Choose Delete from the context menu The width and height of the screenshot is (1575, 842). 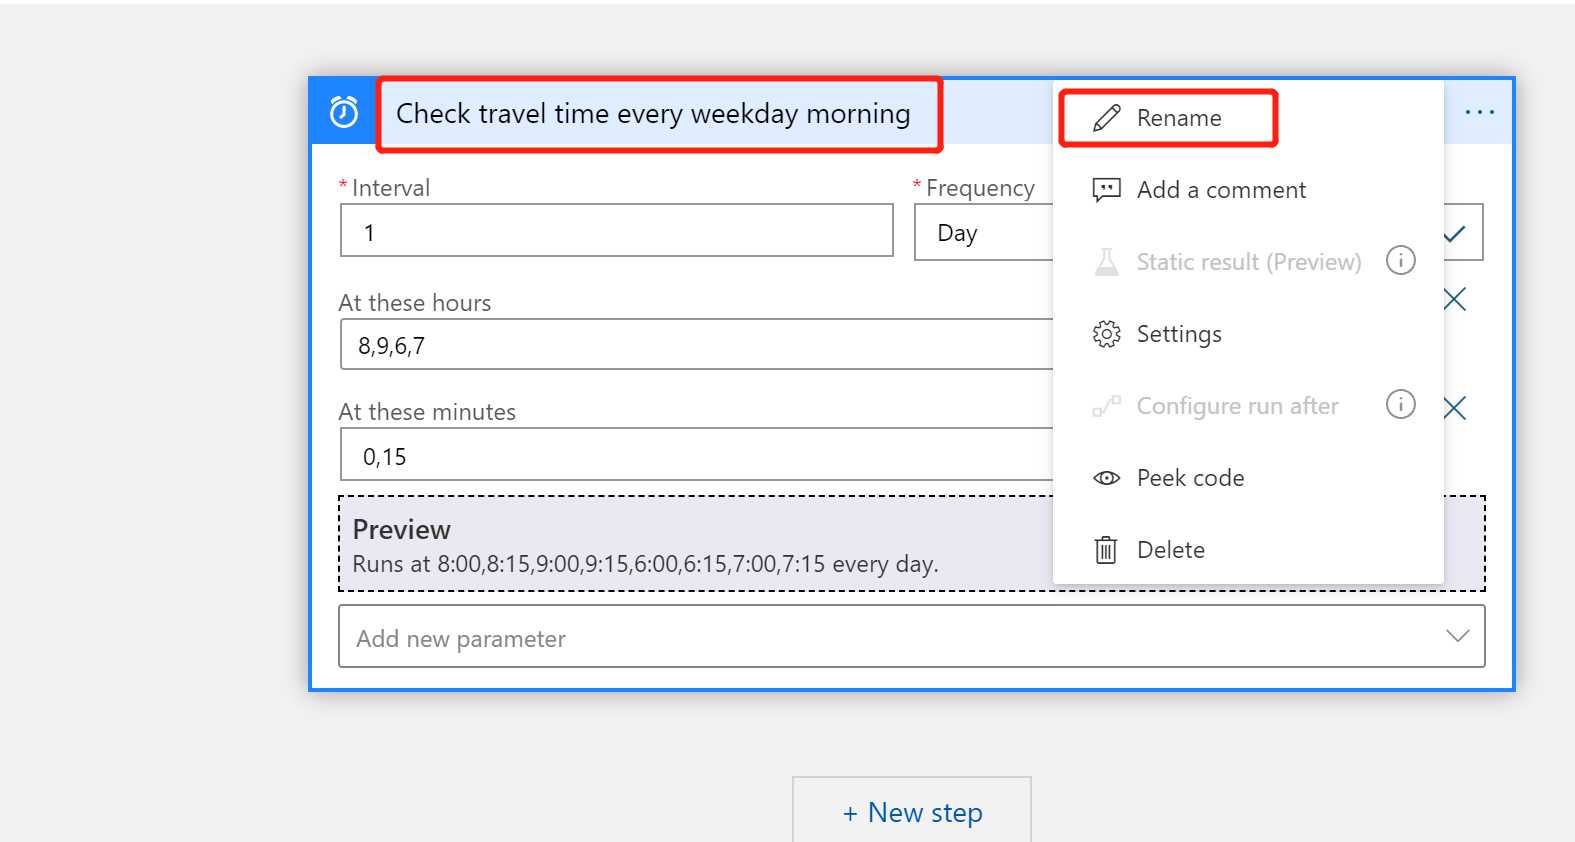tap(1248, 550)
